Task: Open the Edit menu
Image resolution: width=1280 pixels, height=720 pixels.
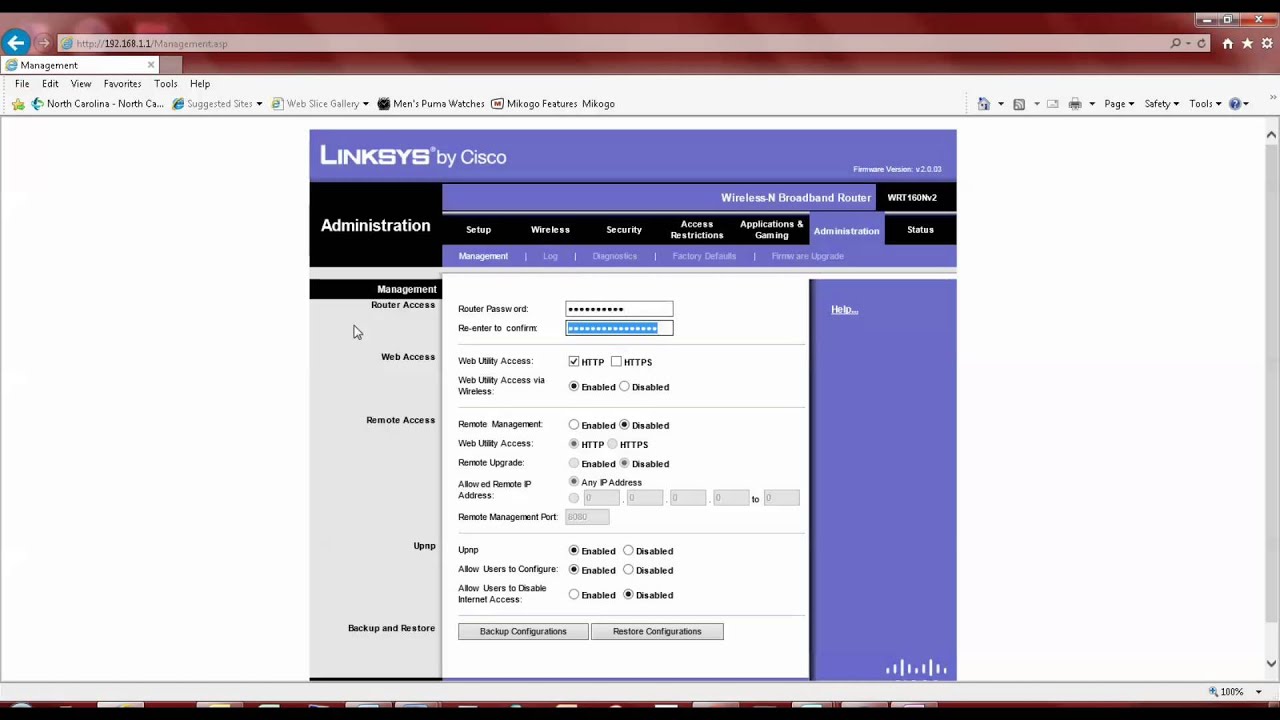Action: click(x=50, y=84)
